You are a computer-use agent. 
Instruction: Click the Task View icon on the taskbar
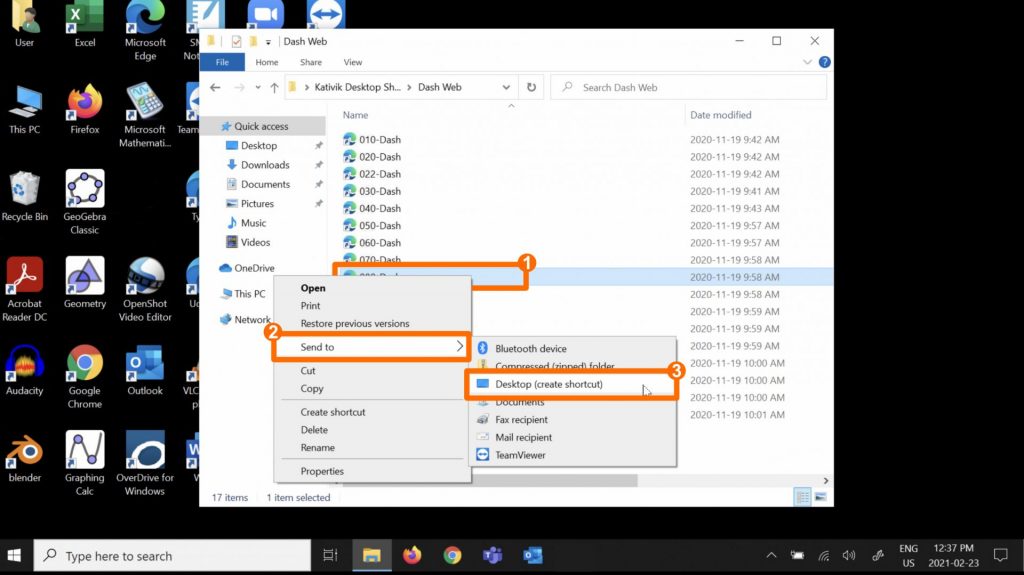330,555
